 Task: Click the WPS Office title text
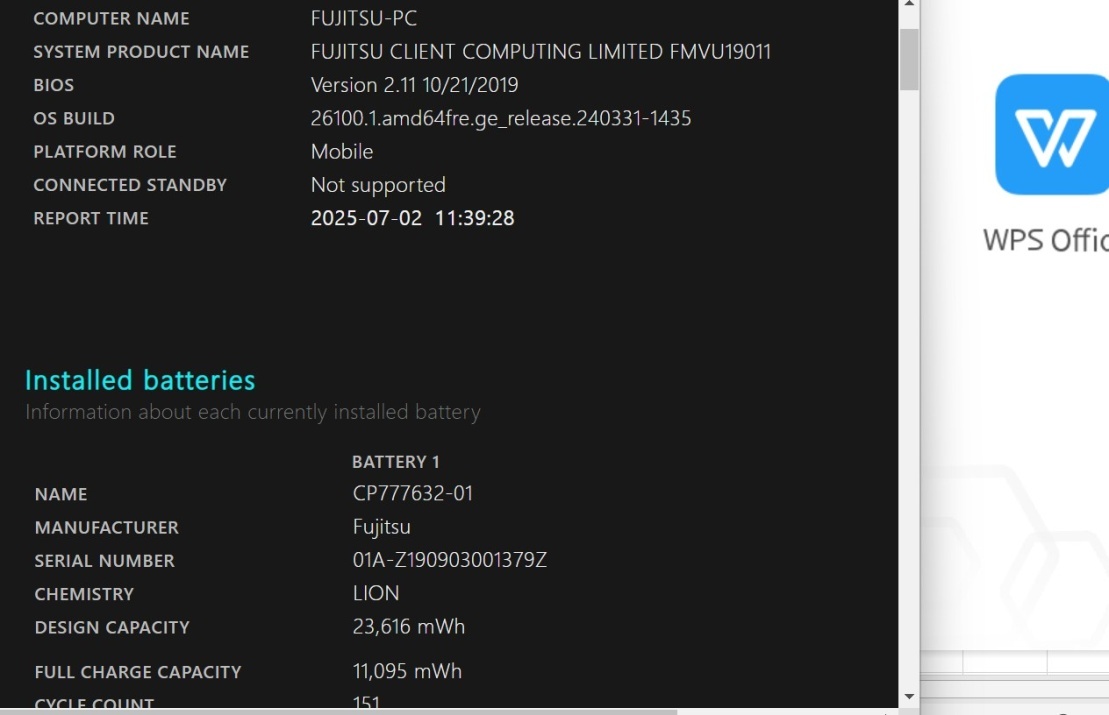1045,240
